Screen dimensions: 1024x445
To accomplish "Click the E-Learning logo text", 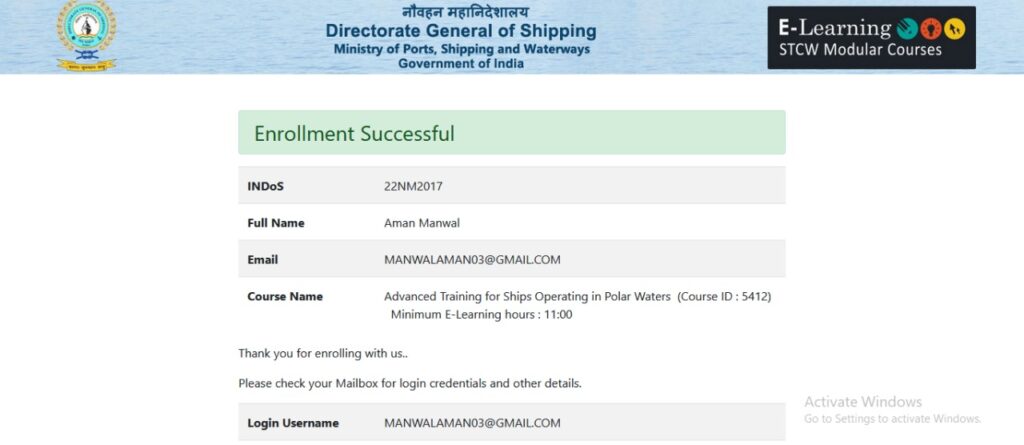I will point(835,28).
